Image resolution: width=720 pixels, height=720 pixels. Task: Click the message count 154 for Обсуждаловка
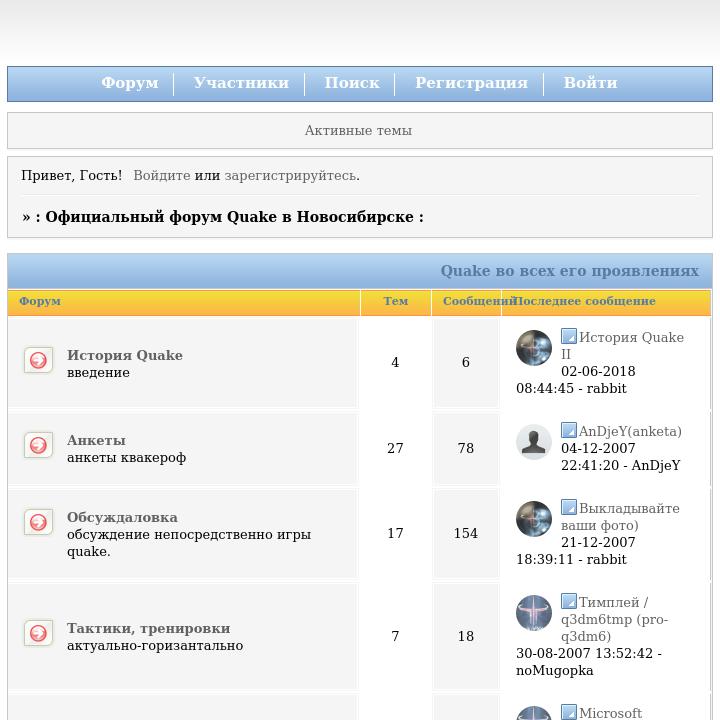pyautogui.click(x=466, y=533)
